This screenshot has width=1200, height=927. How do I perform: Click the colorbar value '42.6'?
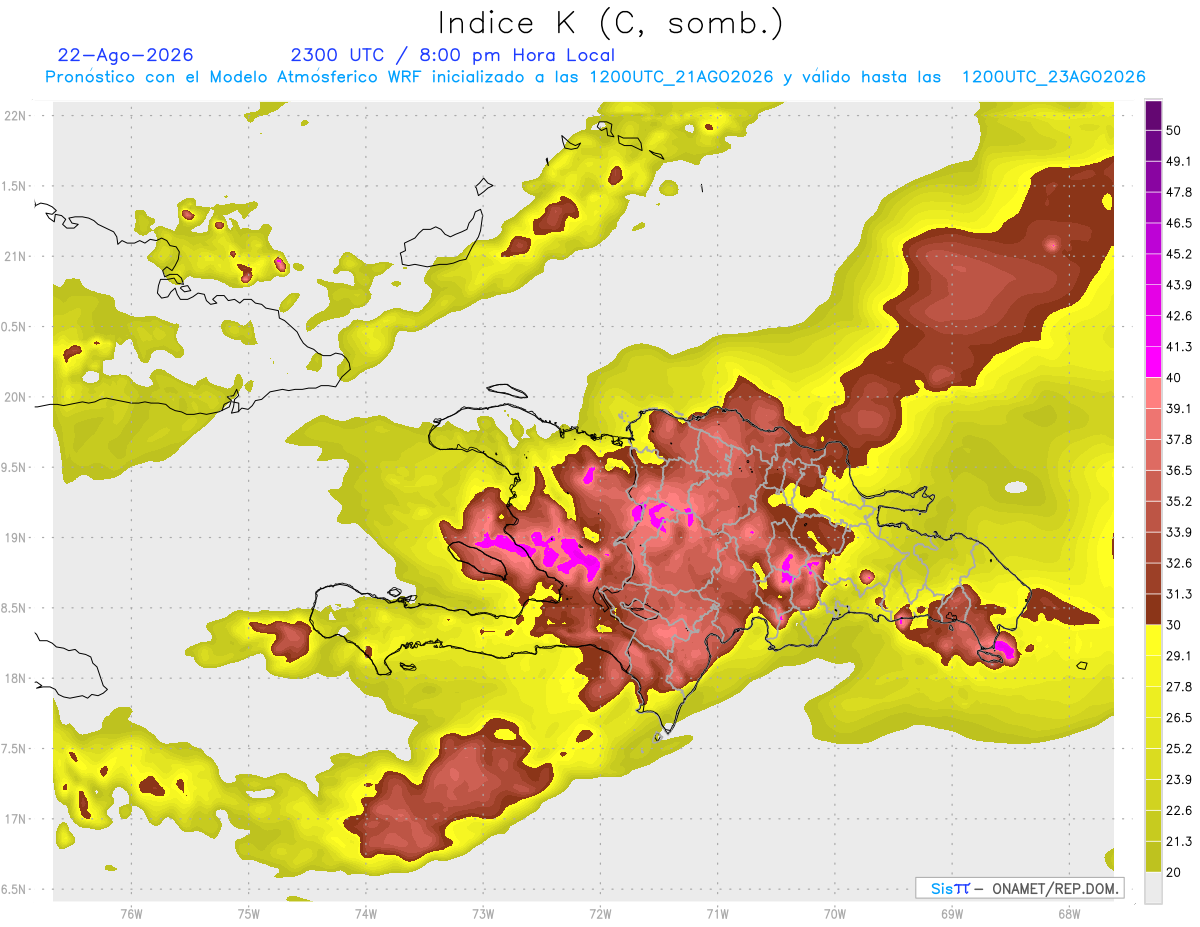coord(1178,316)
